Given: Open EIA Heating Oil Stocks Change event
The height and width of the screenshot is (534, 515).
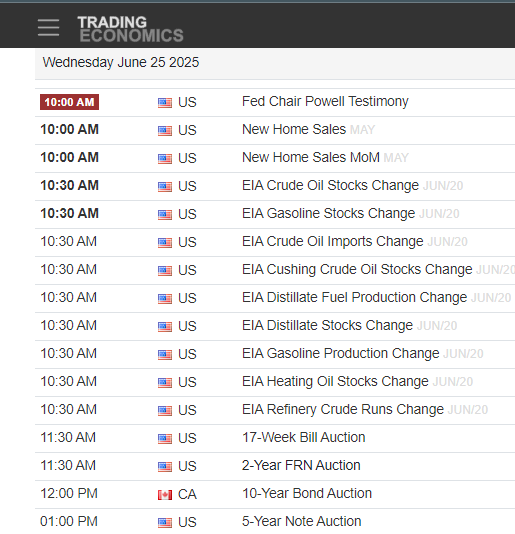Looking at the screenshot, I should pos(335,381).
